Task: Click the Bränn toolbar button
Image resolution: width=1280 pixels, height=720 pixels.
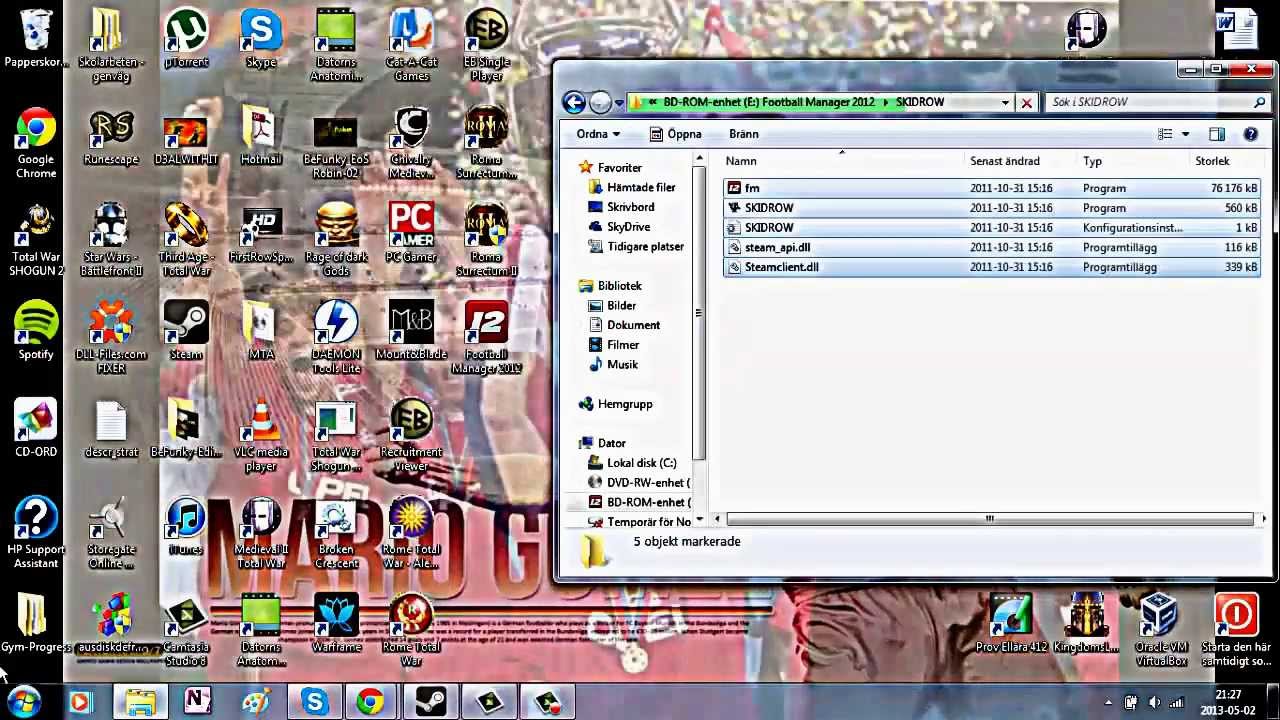Action: tap(744, 134)
